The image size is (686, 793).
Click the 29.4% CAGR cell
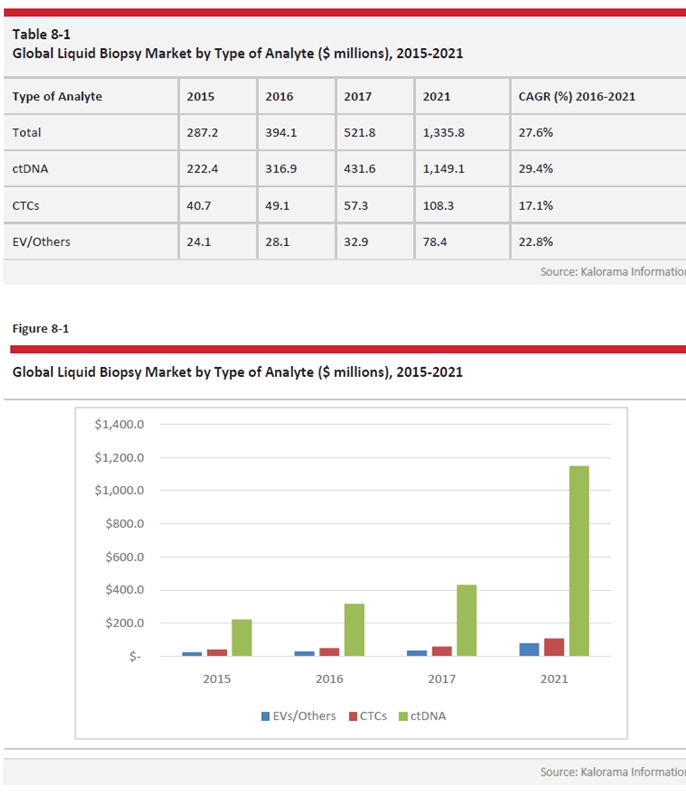pos(538,168)
